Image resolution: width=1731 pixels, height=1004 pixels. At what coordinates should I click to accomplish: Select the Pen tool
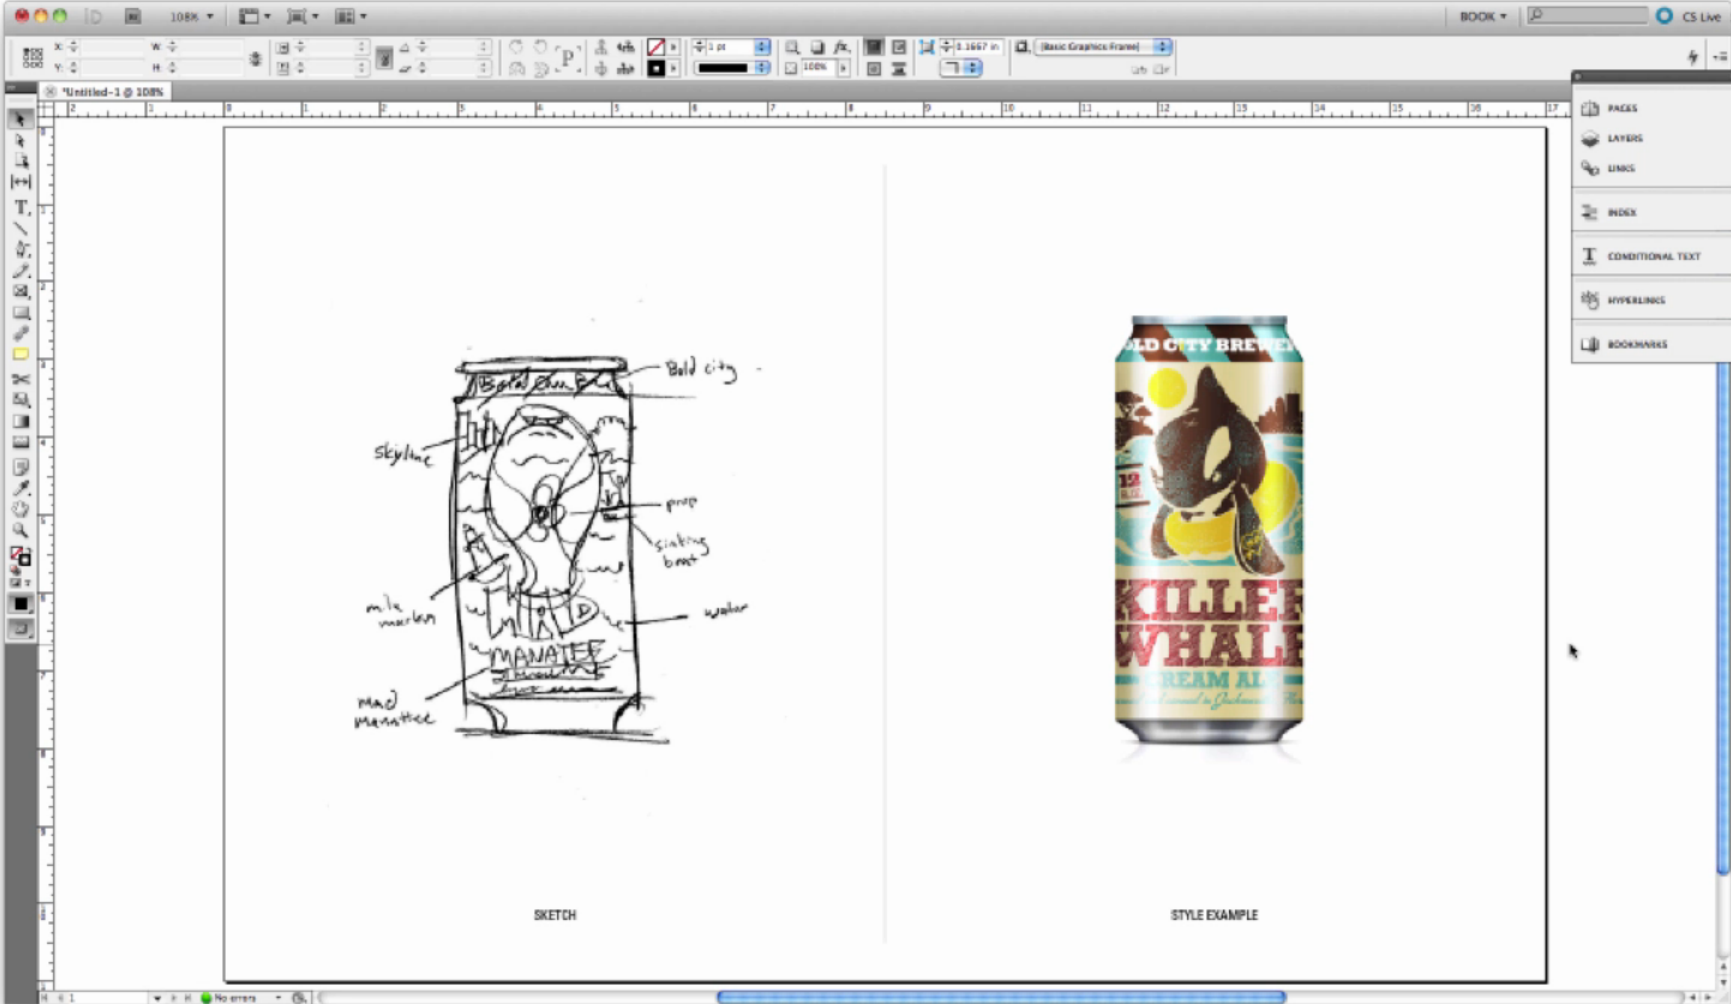(20, 249)
